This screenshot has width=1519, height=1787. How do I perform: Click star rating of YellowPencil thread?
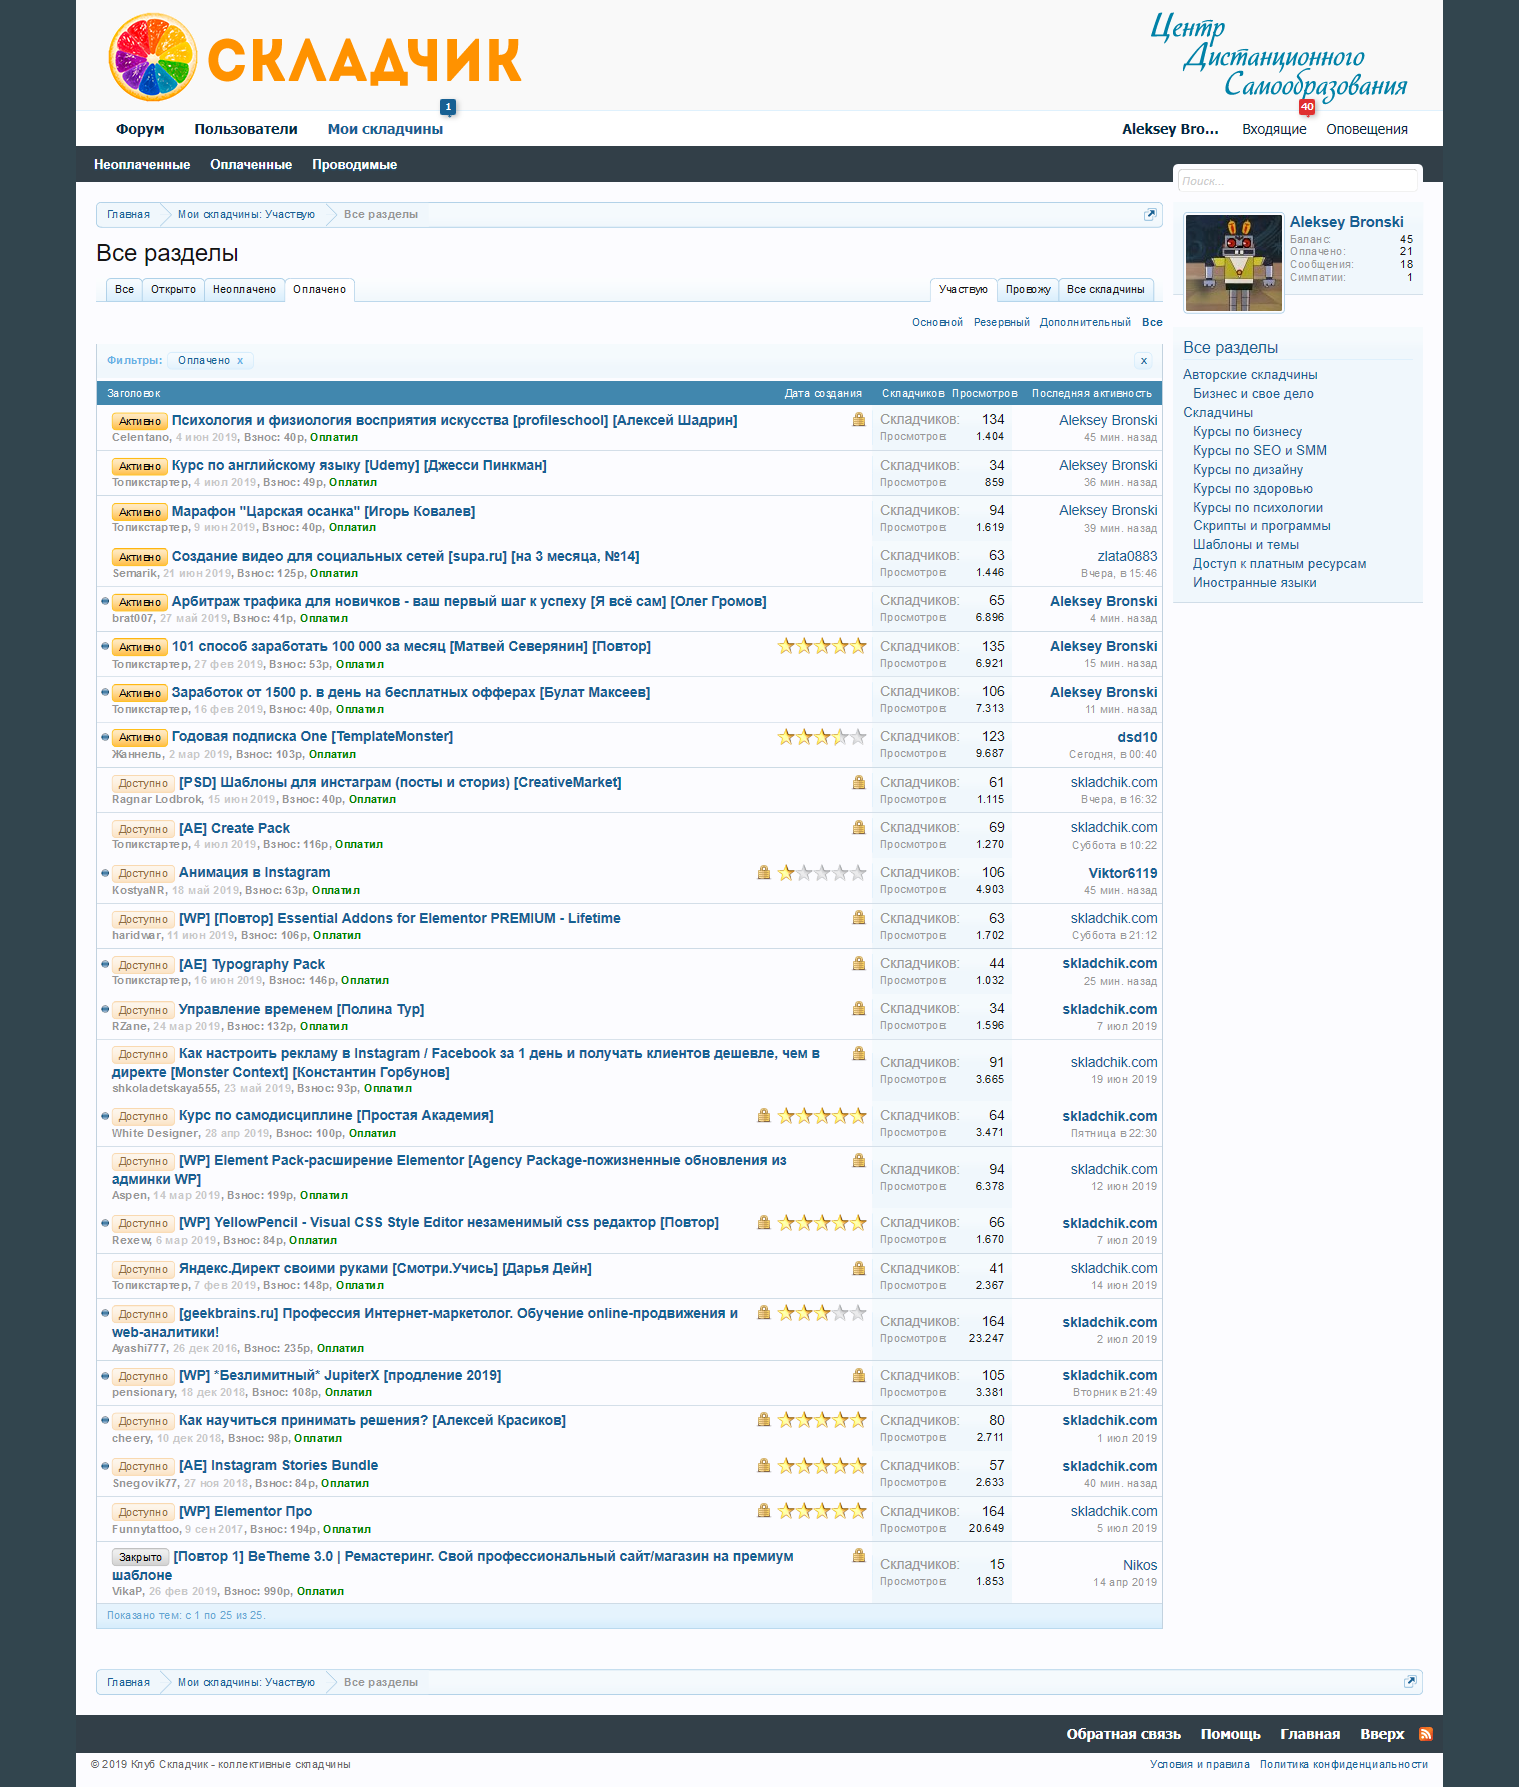point(822,1222)
